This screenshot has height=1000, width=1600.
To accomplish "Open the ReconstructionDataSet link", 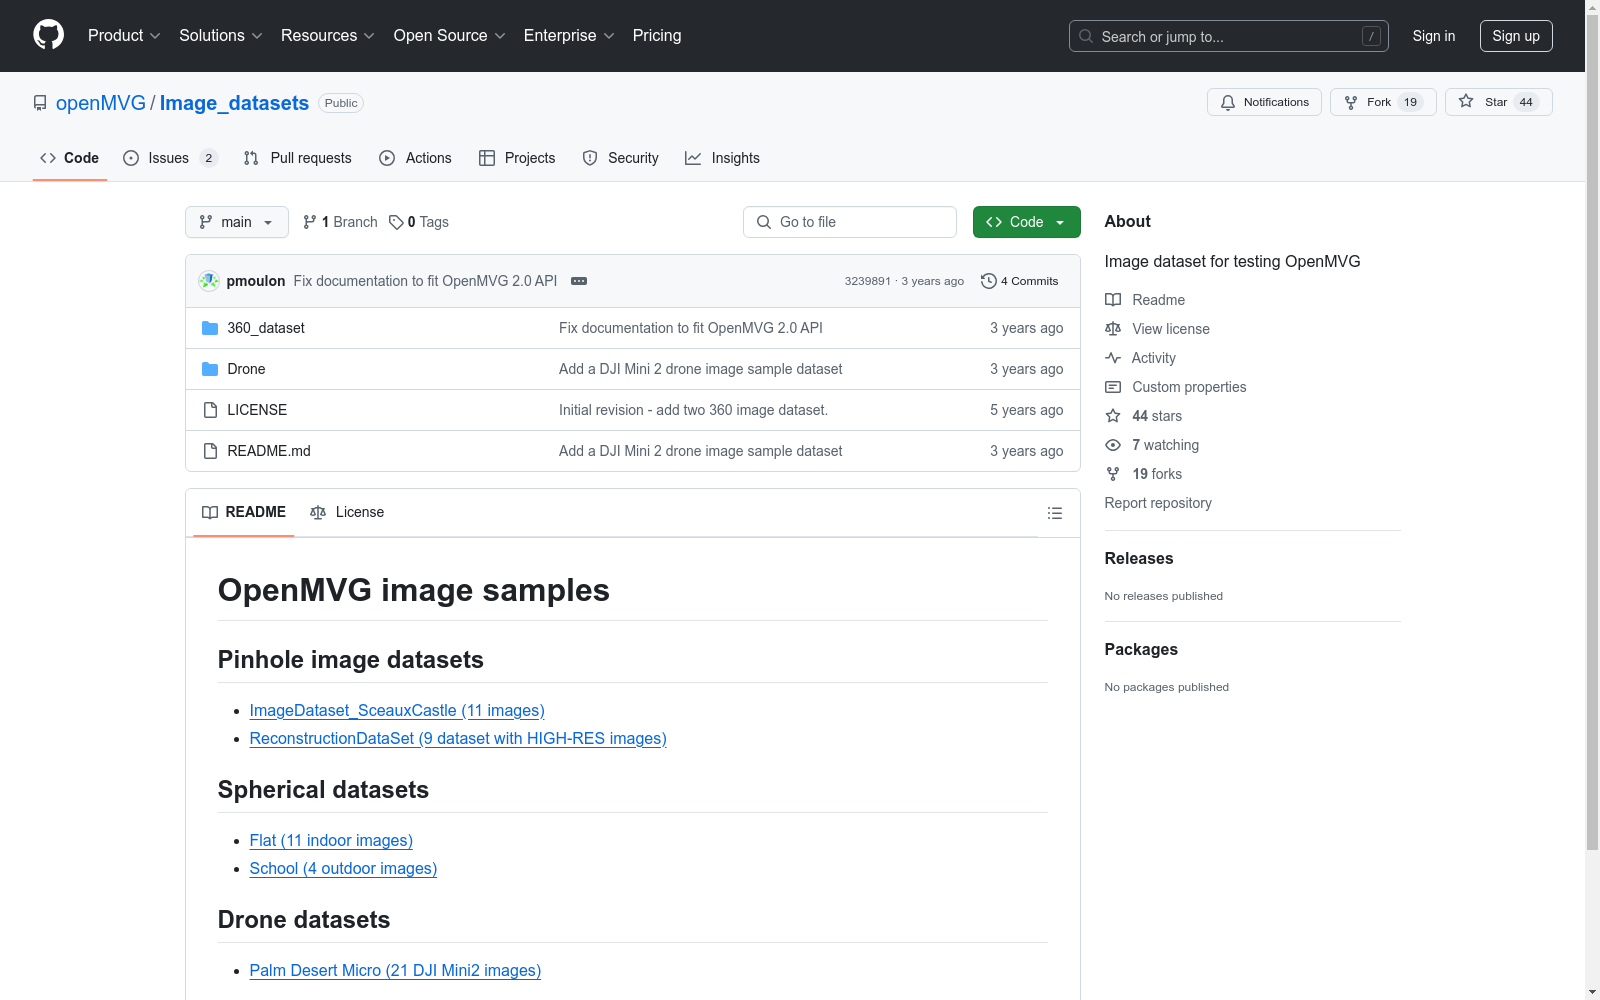I will click(458, 738).
